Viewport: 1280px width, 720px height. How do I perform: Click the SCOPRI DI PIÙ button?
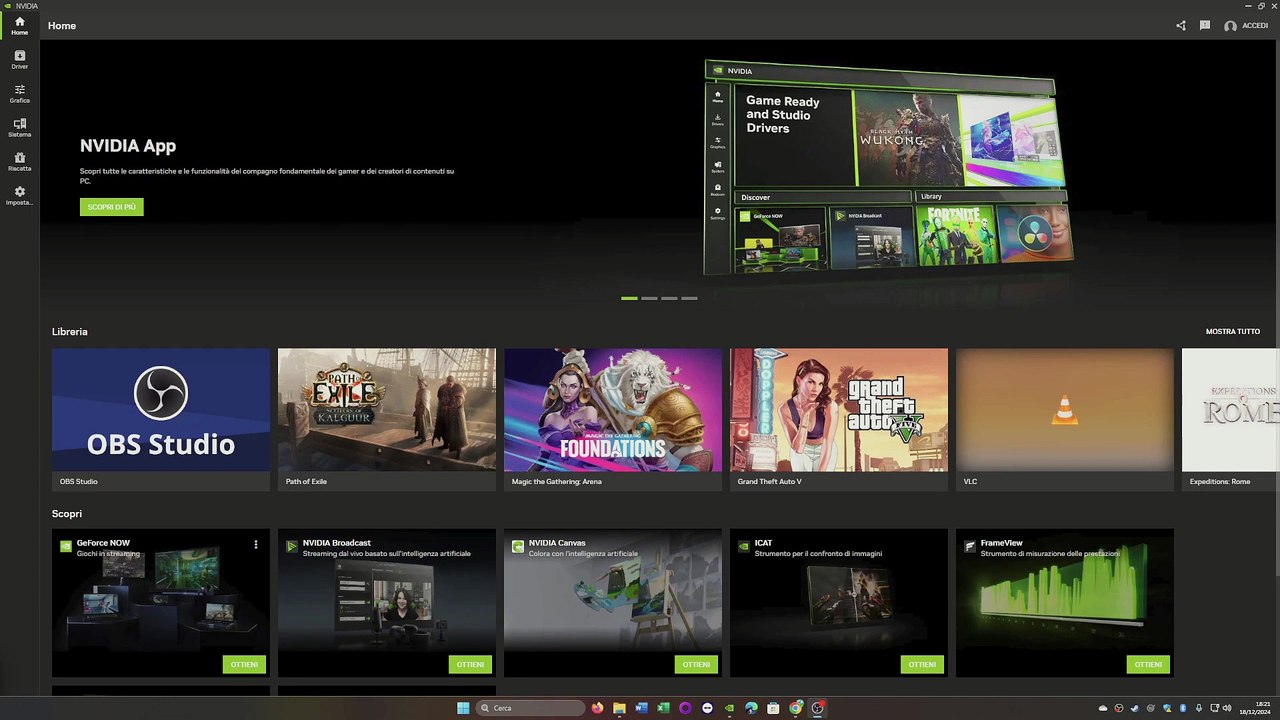[112, 207]
